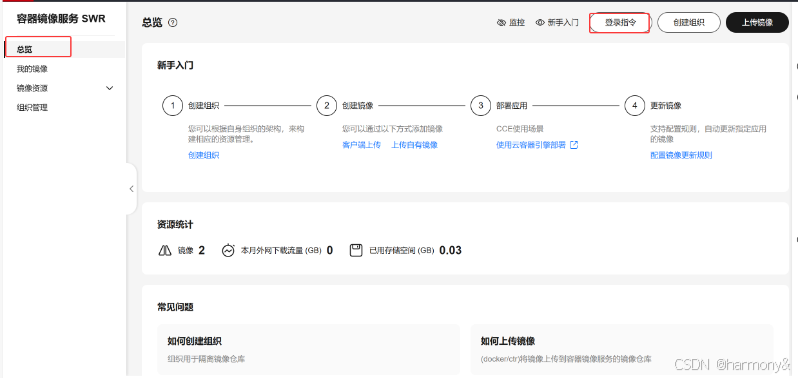Open the 配置镜像更新规则 link
This screenshot has width=798, height=378.
pos(681,155)
